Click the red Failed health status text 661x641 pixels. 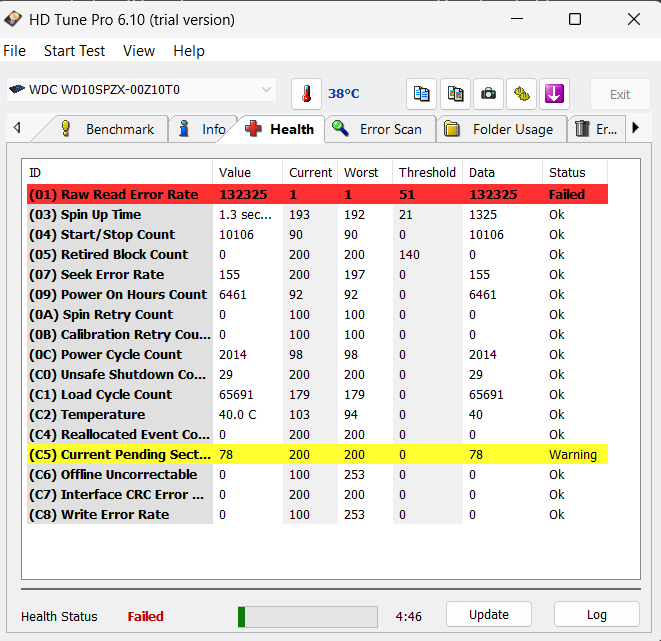tap(145, 617)
